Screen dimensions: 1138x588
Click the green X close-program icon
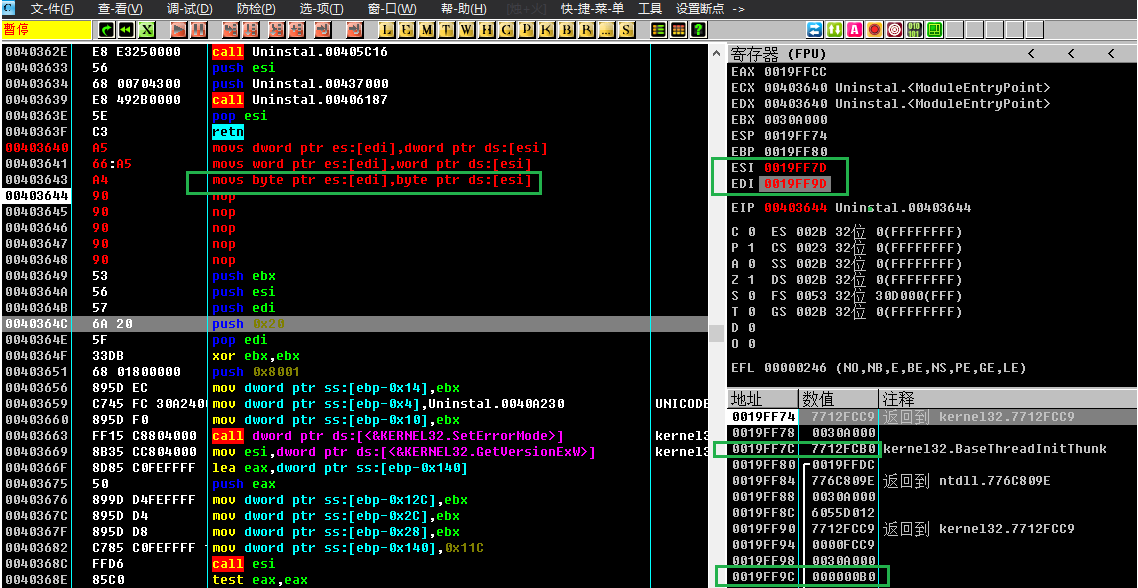tap(147, 30)
